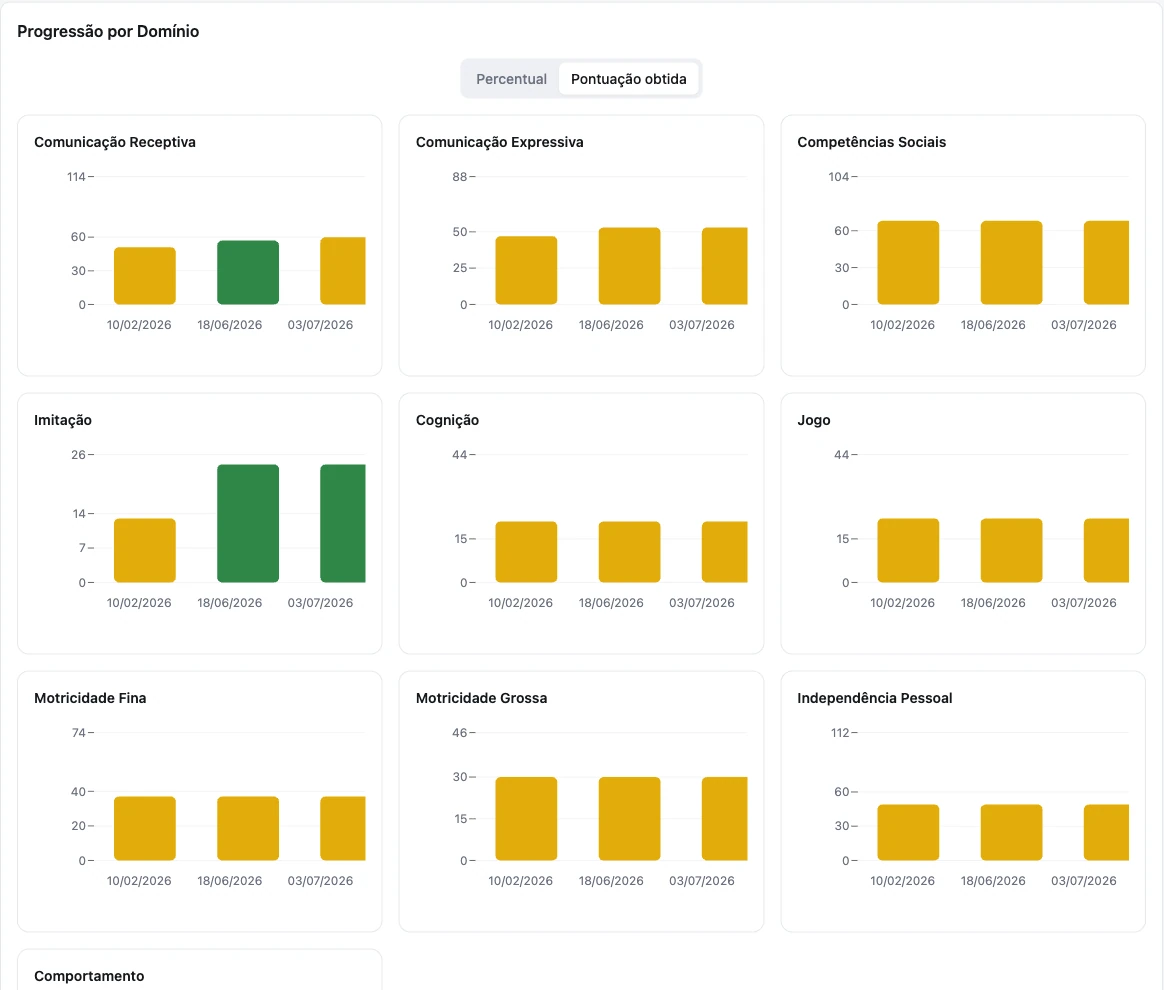Click the Competências Sociais card title
1164x990 pixels.
point(872,142)
